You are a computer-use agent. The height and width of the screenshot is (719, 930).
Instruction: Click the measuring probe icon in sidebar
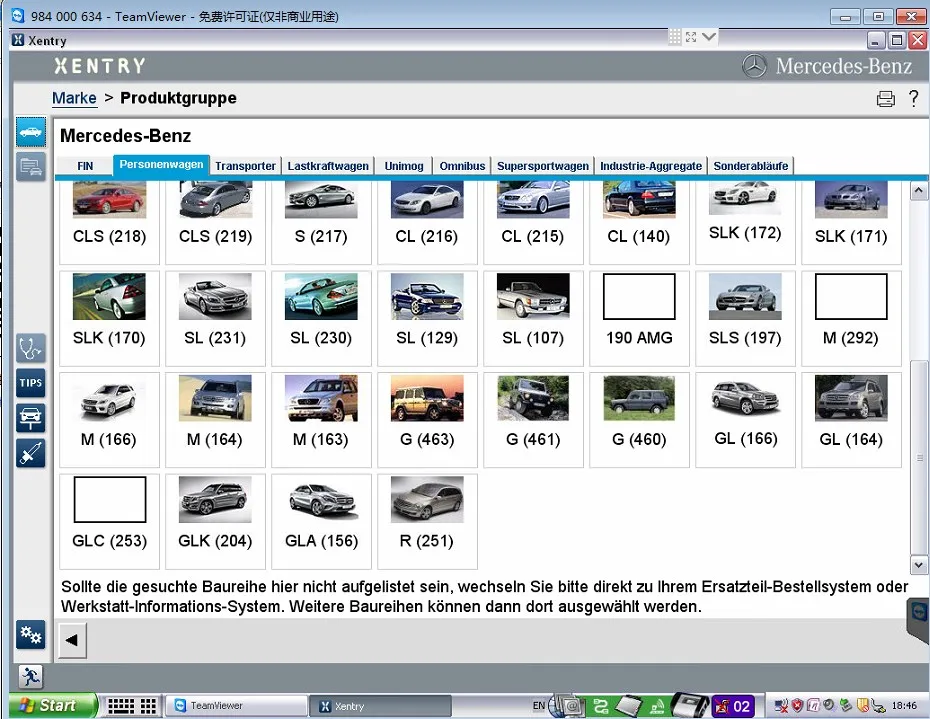tap(31, 453)
